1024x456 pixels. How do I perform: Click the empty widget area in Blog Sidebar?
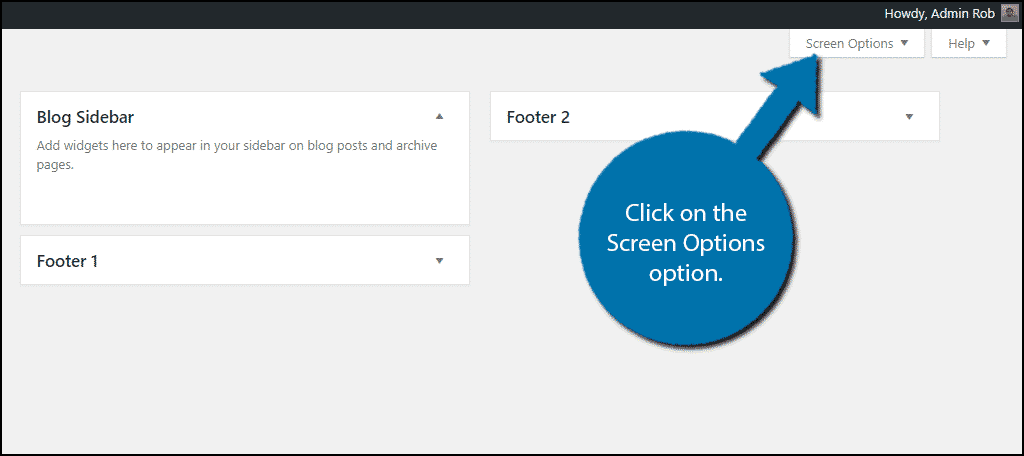click(x=245, y=198)
